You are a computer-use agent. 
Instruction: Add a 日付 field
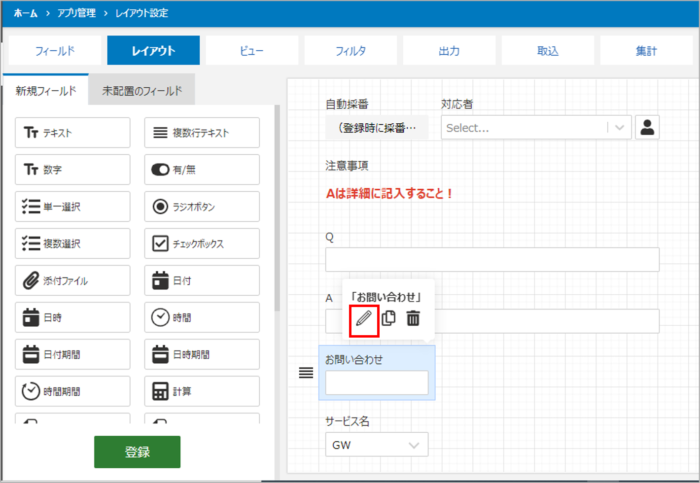[x=202, y=281]
